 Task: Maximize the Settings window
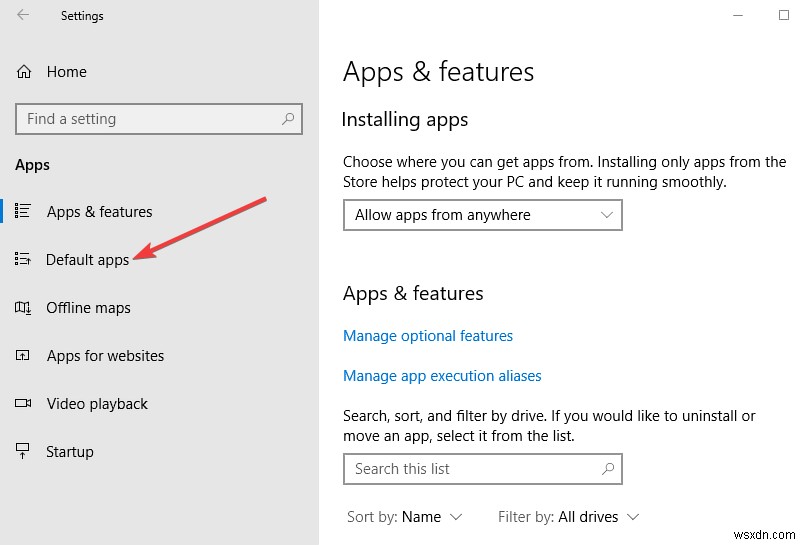pyautogui.click(x=783, y=15)
